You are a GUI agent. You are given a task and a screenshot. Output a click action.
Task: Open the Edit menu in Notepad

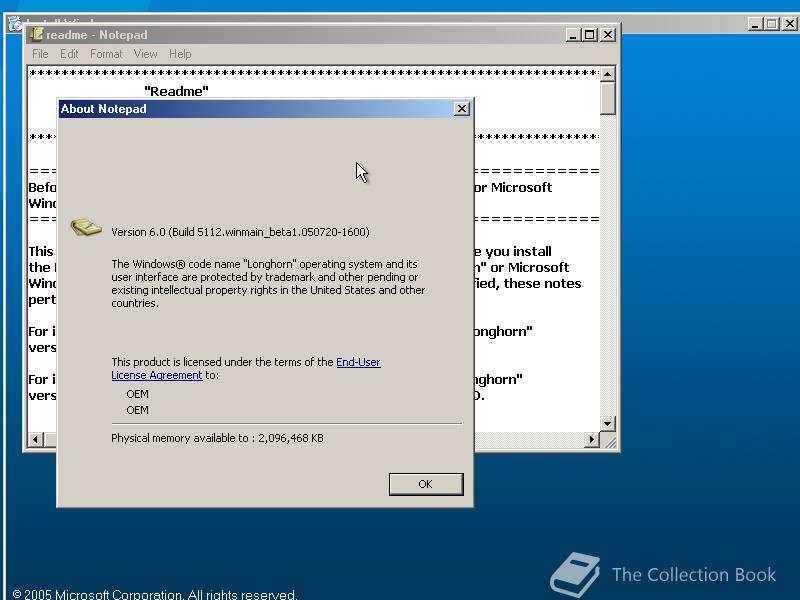69,54
